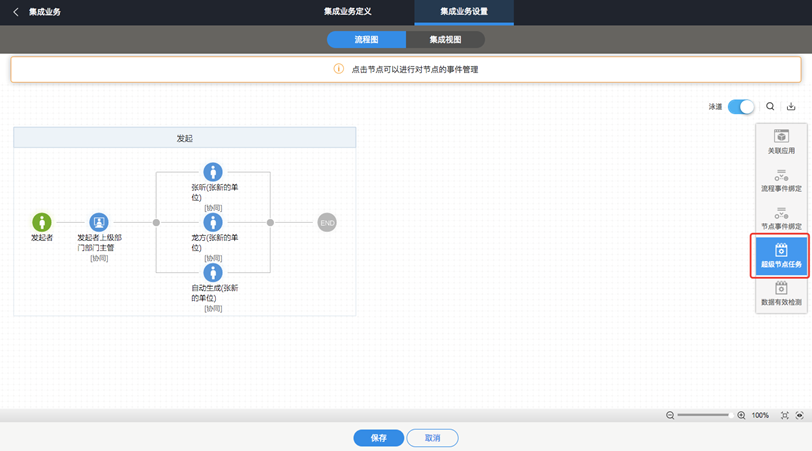Viewport: 812px width, 451px height.
Task: Adjust the zoom level slider
Action: tap(705, 415)
